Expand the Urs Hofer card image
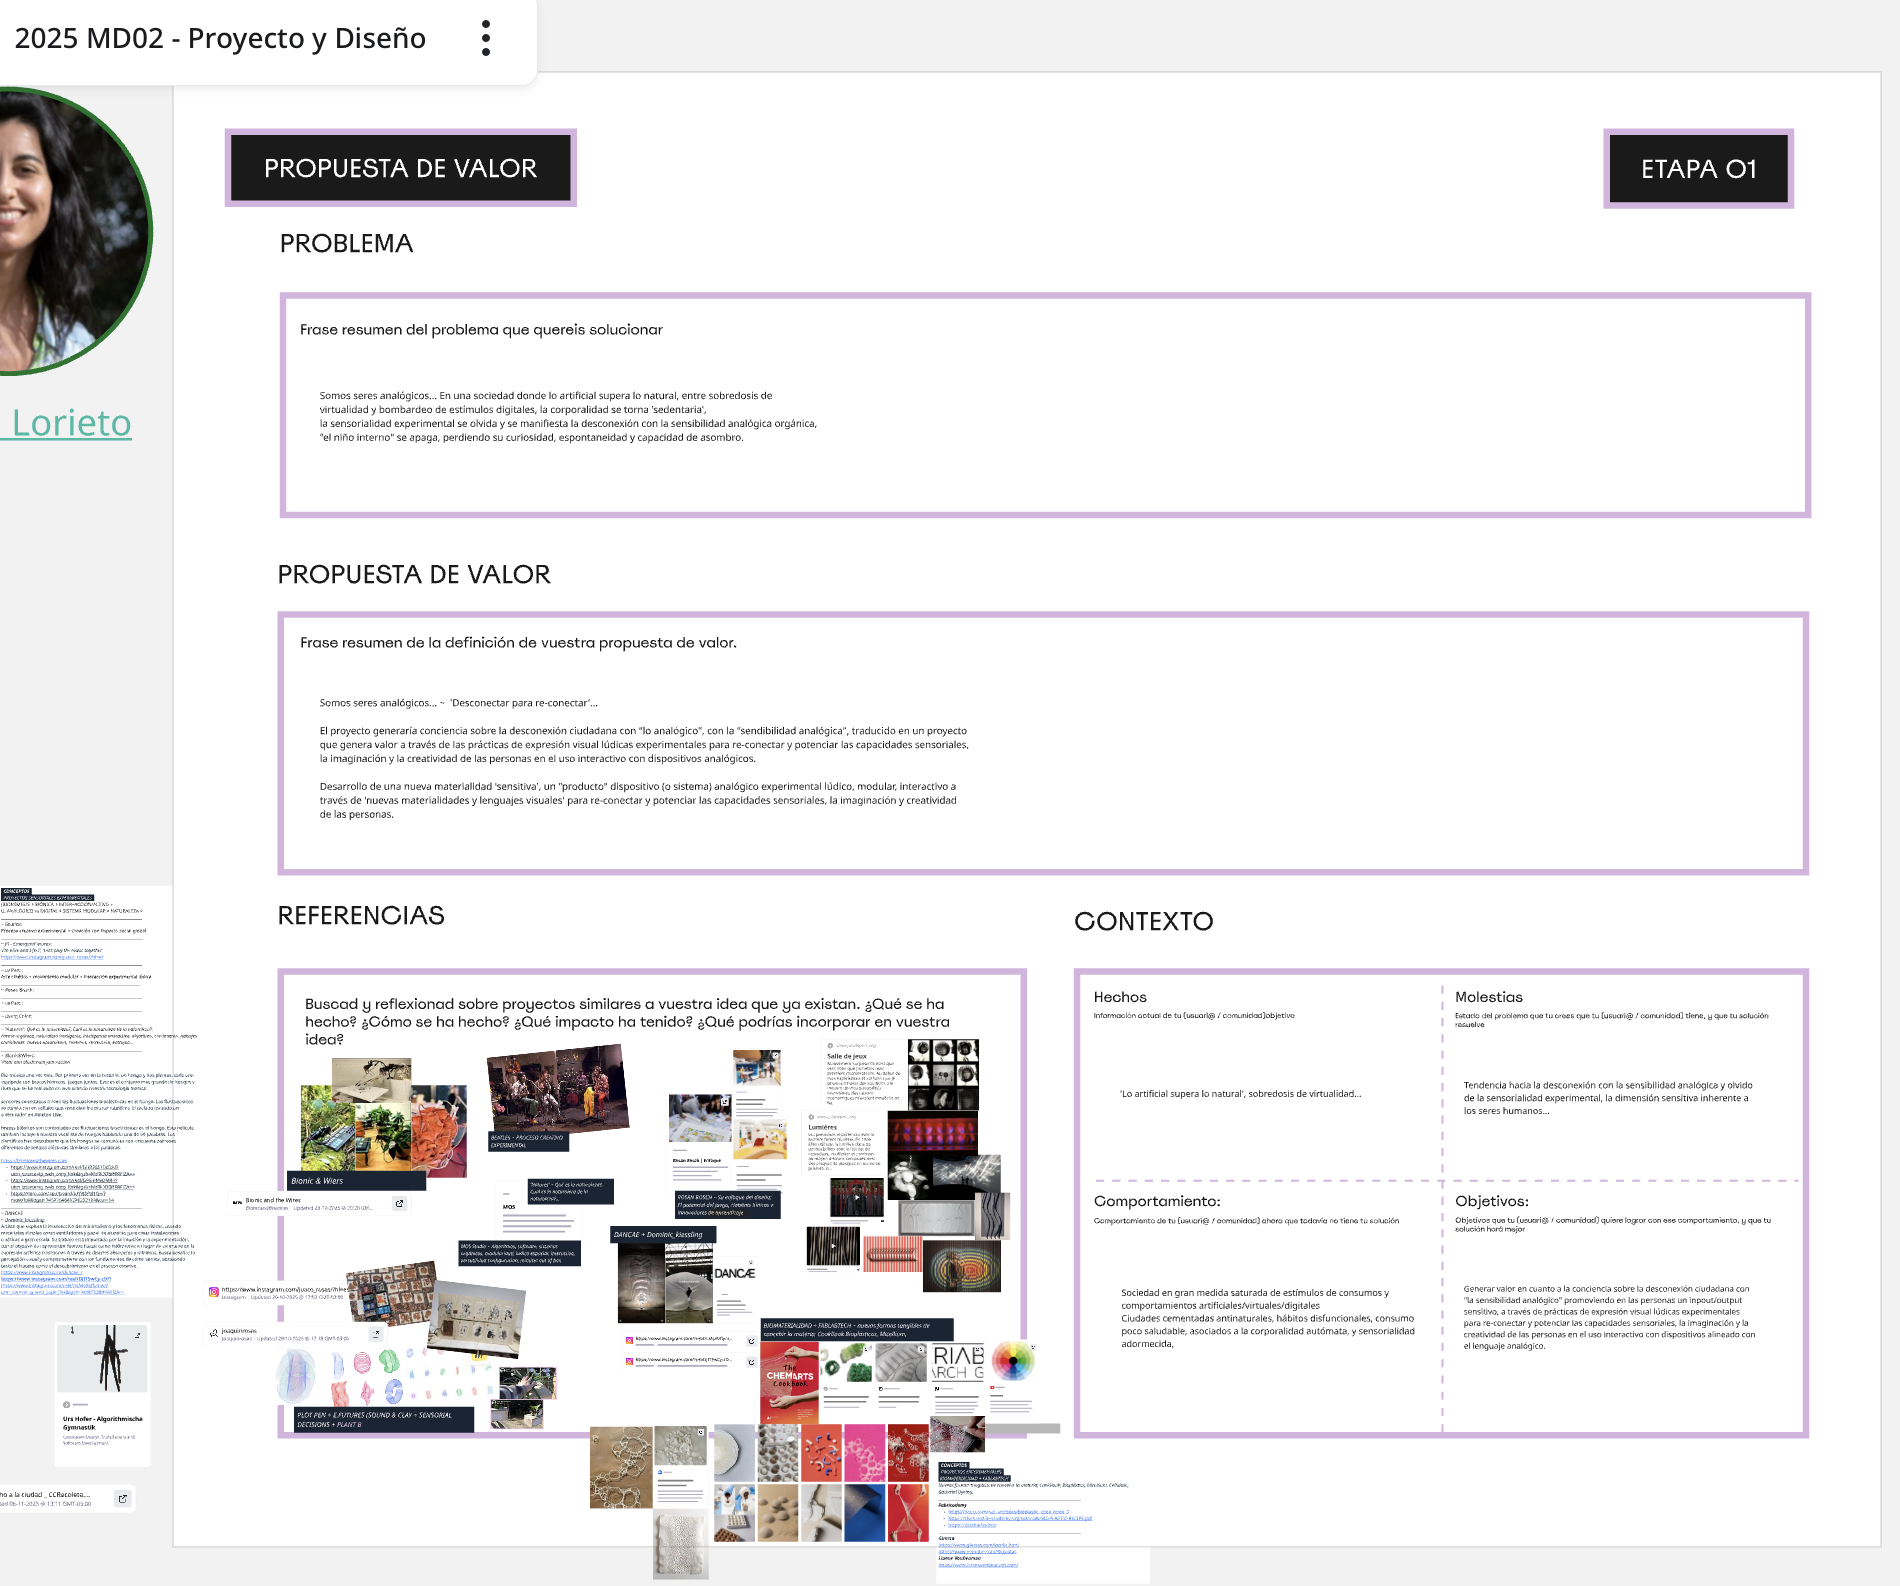Screen dimensions: 1900x1586 pos(137,1335)
